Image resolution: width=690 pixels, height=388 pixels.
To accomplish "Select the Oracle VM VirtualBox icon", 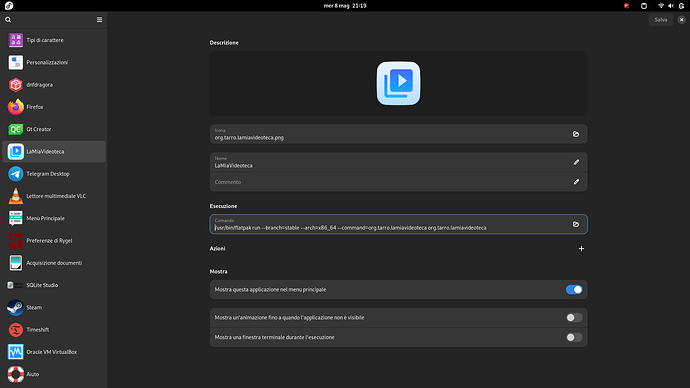I will pos(16,352).
